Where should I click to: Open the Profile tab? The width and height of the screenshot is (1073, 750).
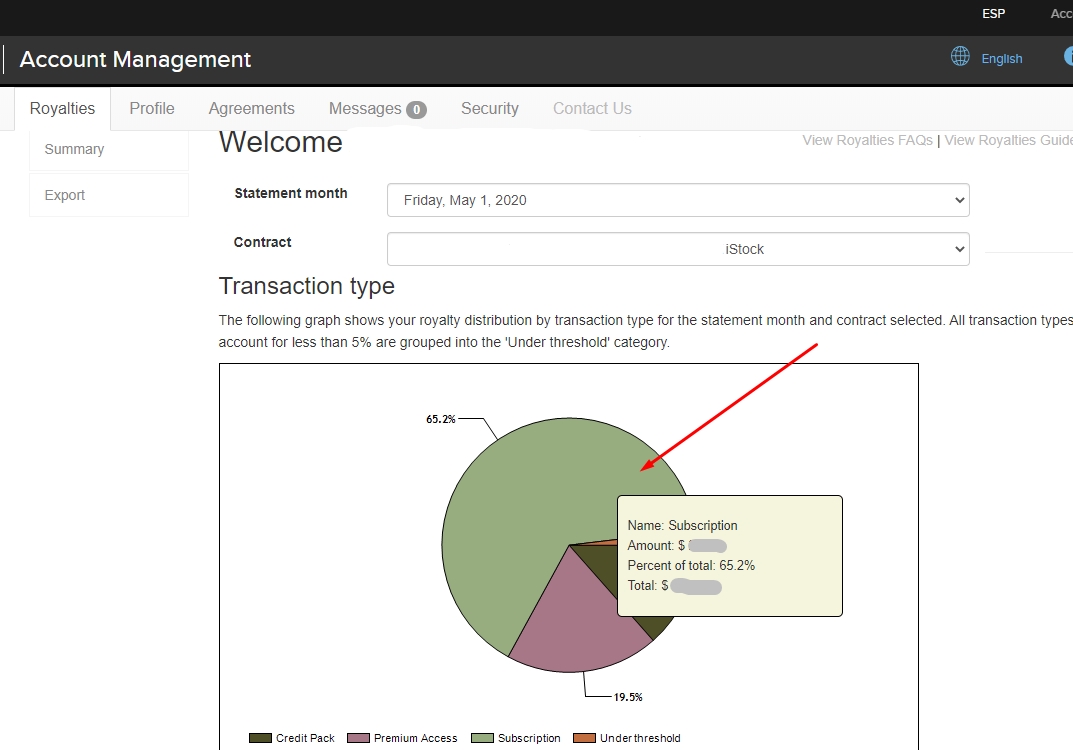[152, 109]
